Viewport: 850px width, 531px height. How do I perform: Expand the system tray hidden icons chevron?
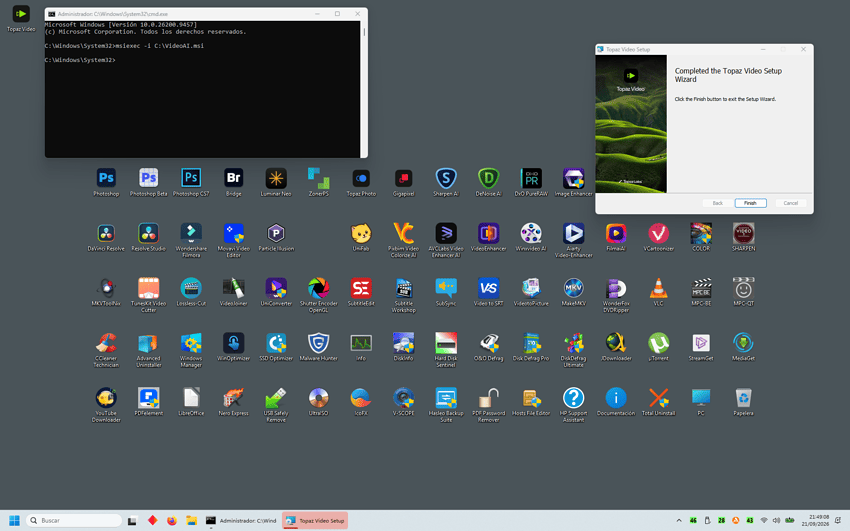679,520
